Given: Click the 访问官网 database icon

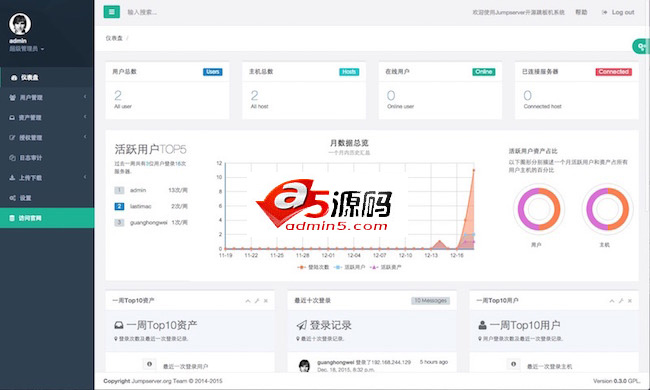Looking at the screenshot, I should pyautogui.click(x=12, y=218).
